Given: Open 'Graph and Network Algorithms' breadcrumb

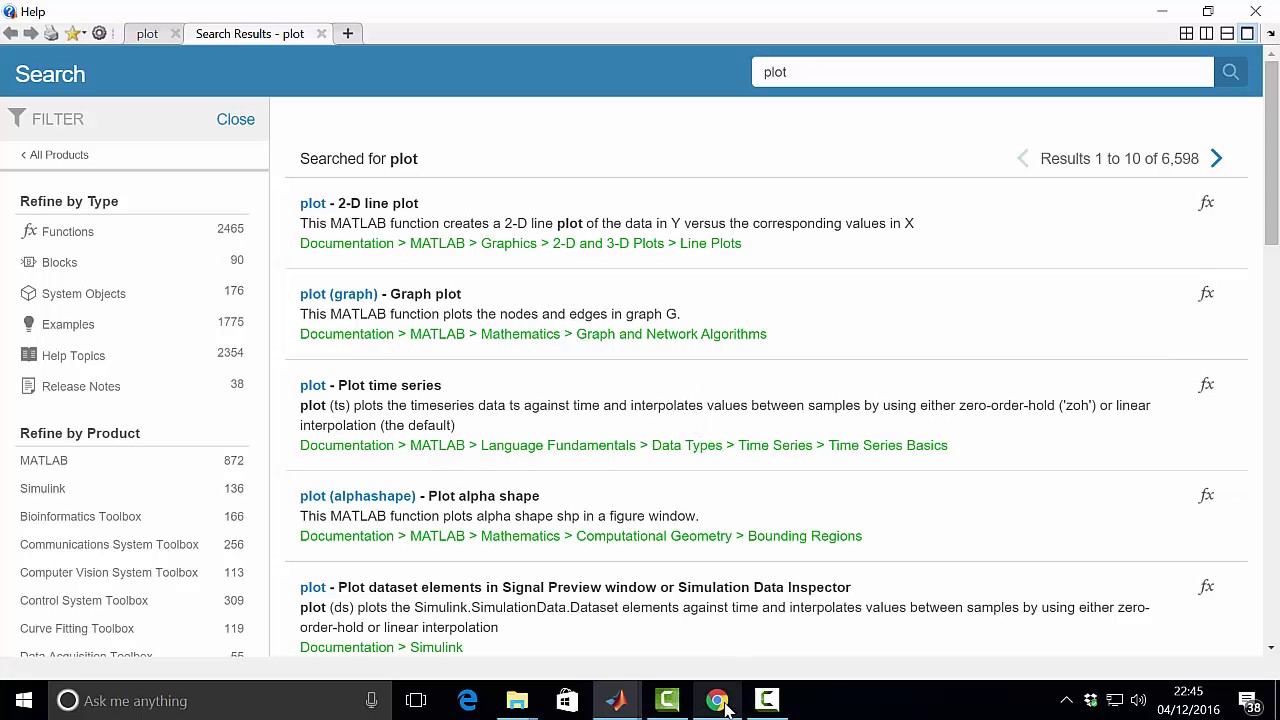Looking at the screenshot, I should [x=672, y=334].
